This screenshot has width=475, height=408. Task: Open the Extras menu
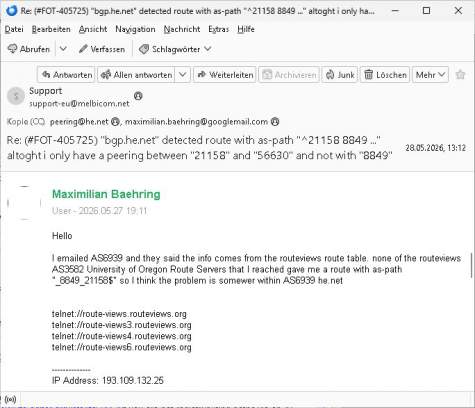tap(219, 29)
